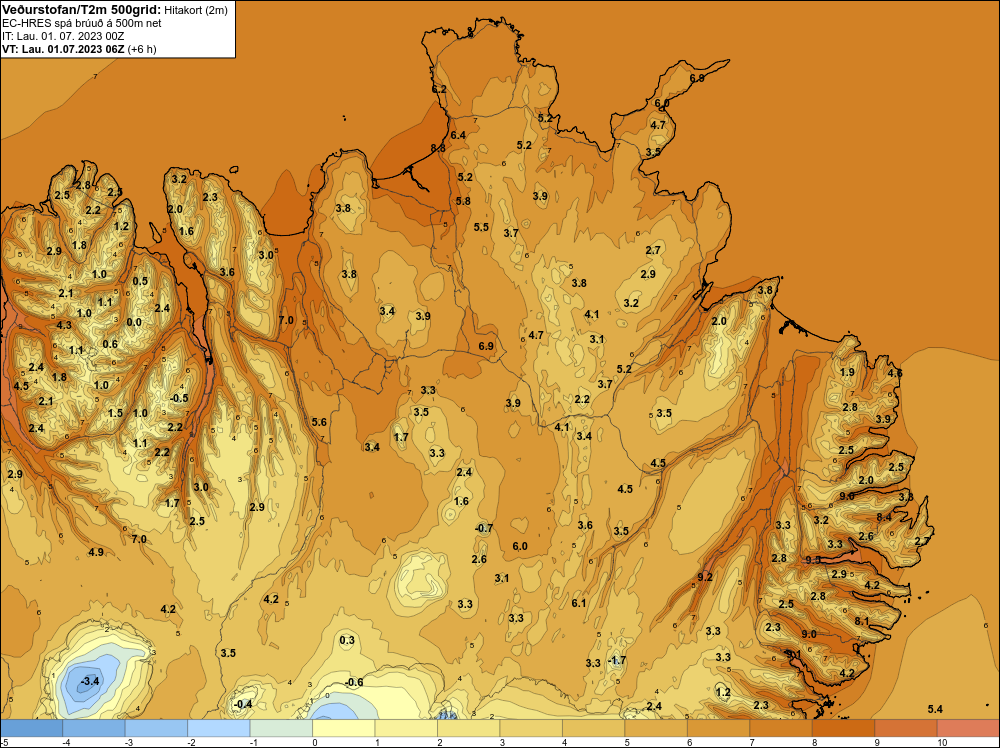Pick the legend color between -1 and 0
Image resolution: width=1000 pixels, height=748 pixels.
[281, 728]
